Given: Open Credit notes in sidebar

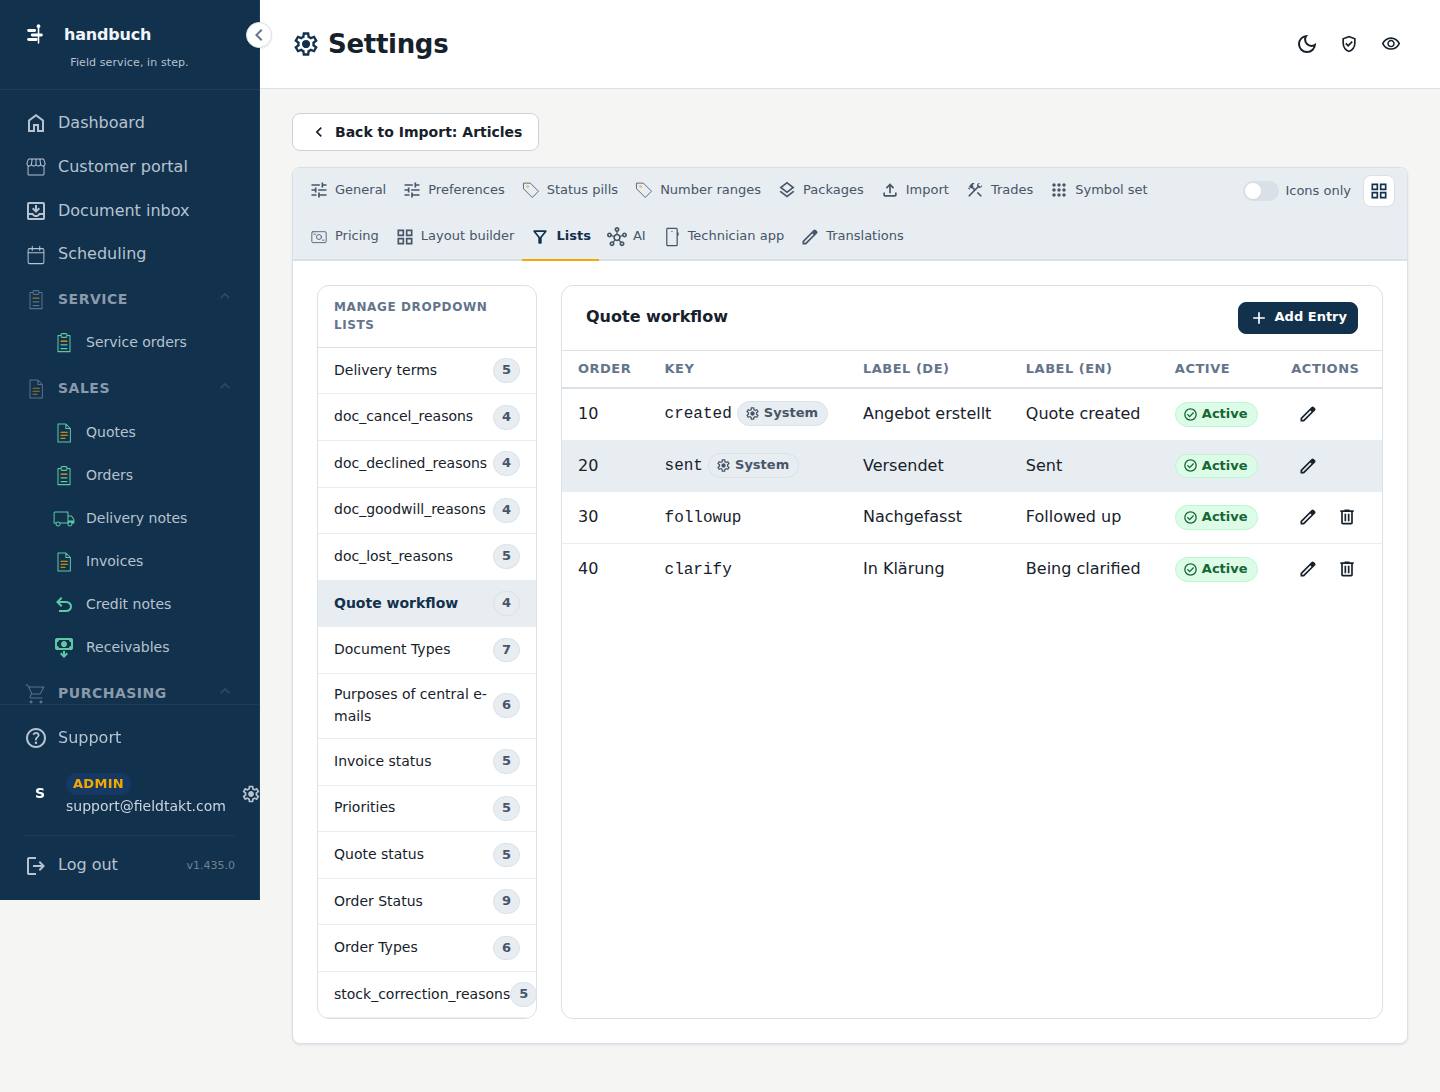Looking at the screenshot, I should [x=128, y=604].
